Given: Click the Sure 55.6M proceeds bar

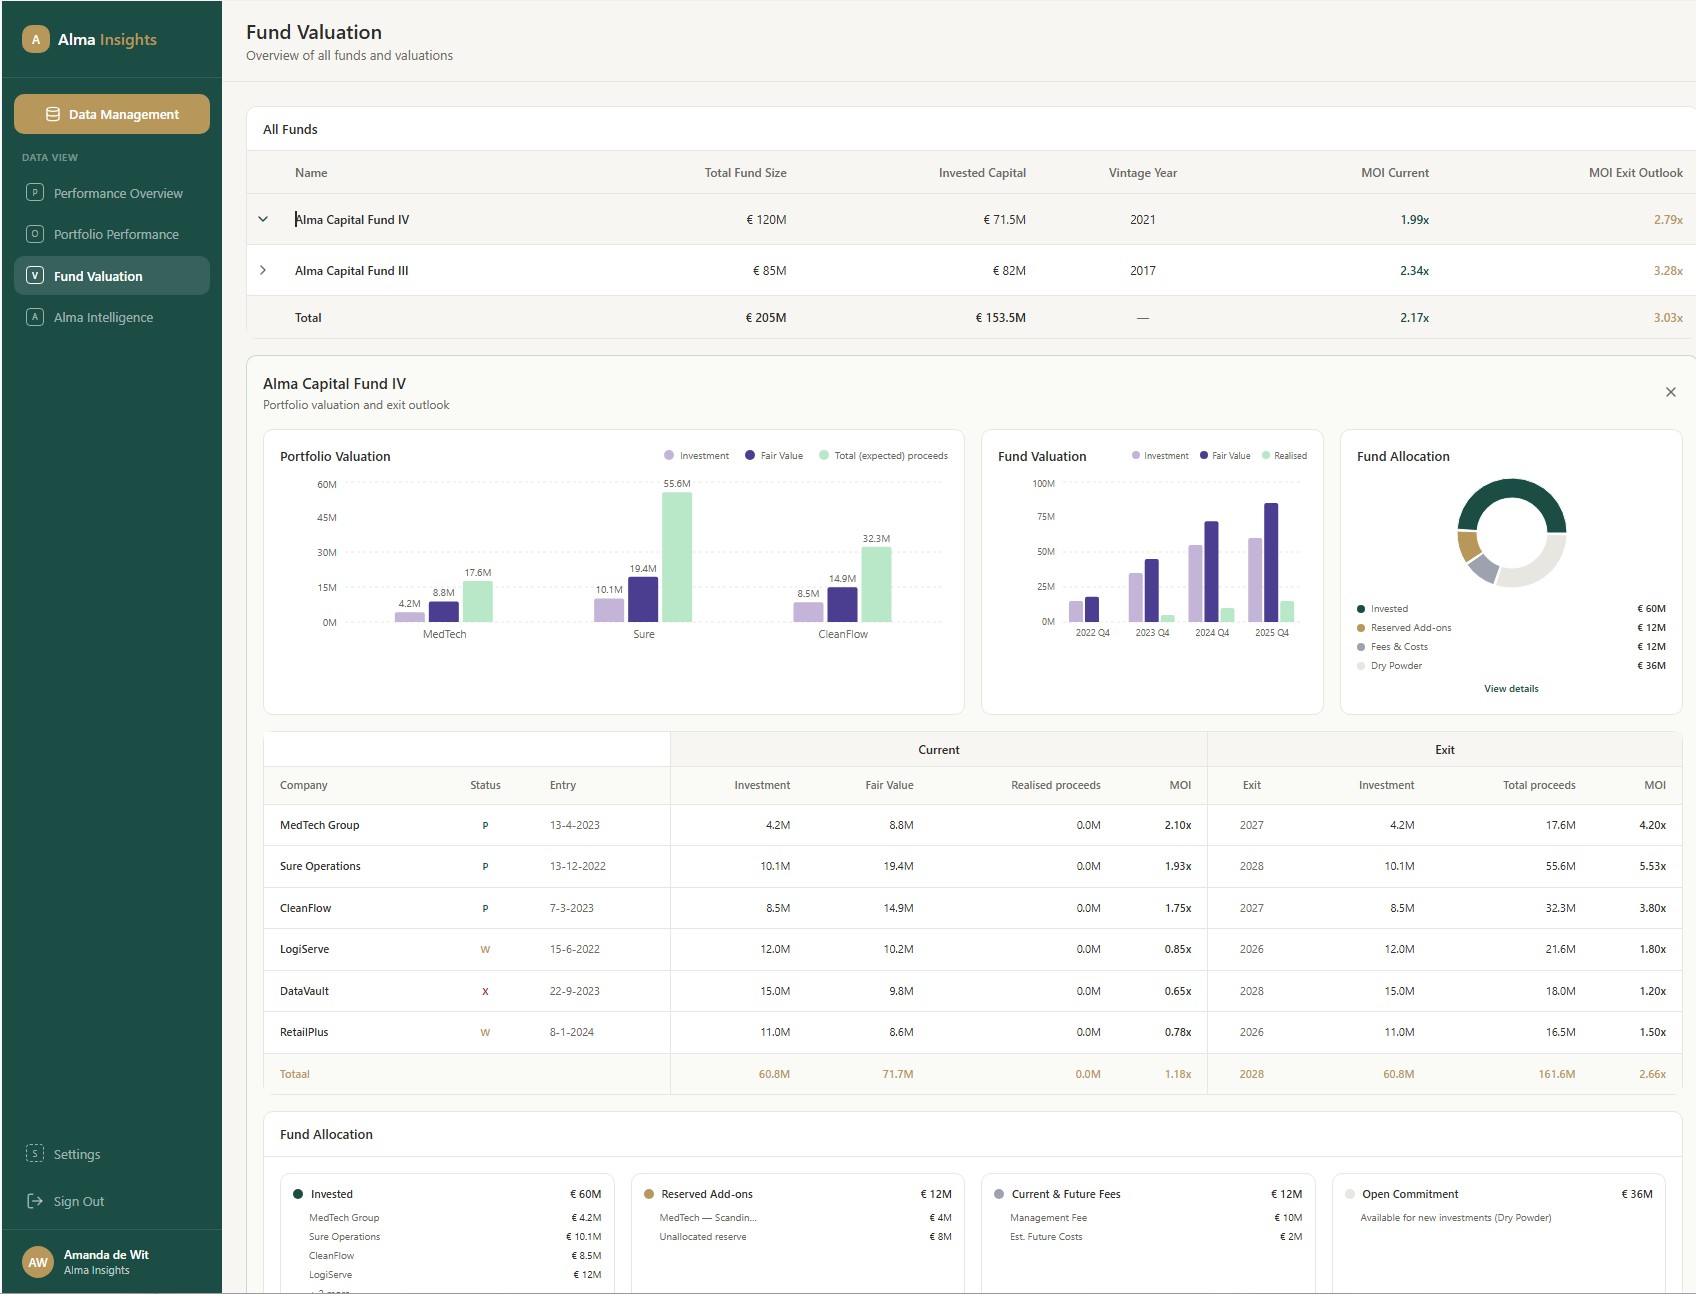Looking at the screenshot, I should (x=677, y=557).
